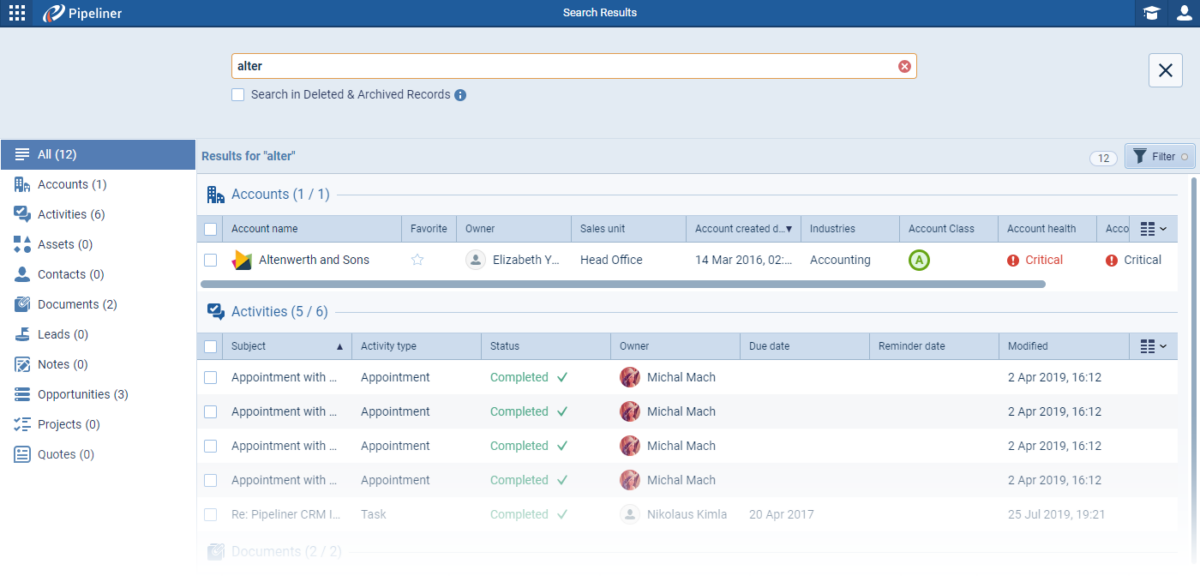Open the app grid menu icon
Screen dimensions: 1200x576
pyautogui.click(x=17, y=13)
